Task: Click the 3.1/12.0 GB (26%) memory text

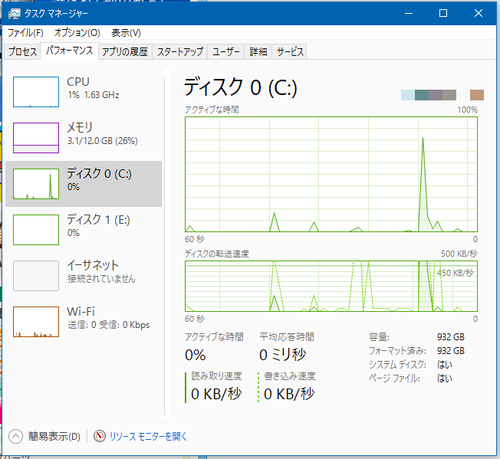Action: [x=103, y=141]
